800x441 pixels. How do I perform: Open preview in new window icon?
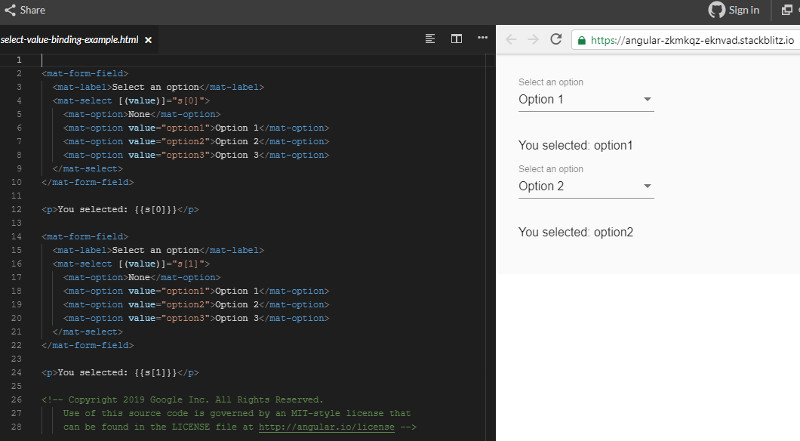(787, 10)
